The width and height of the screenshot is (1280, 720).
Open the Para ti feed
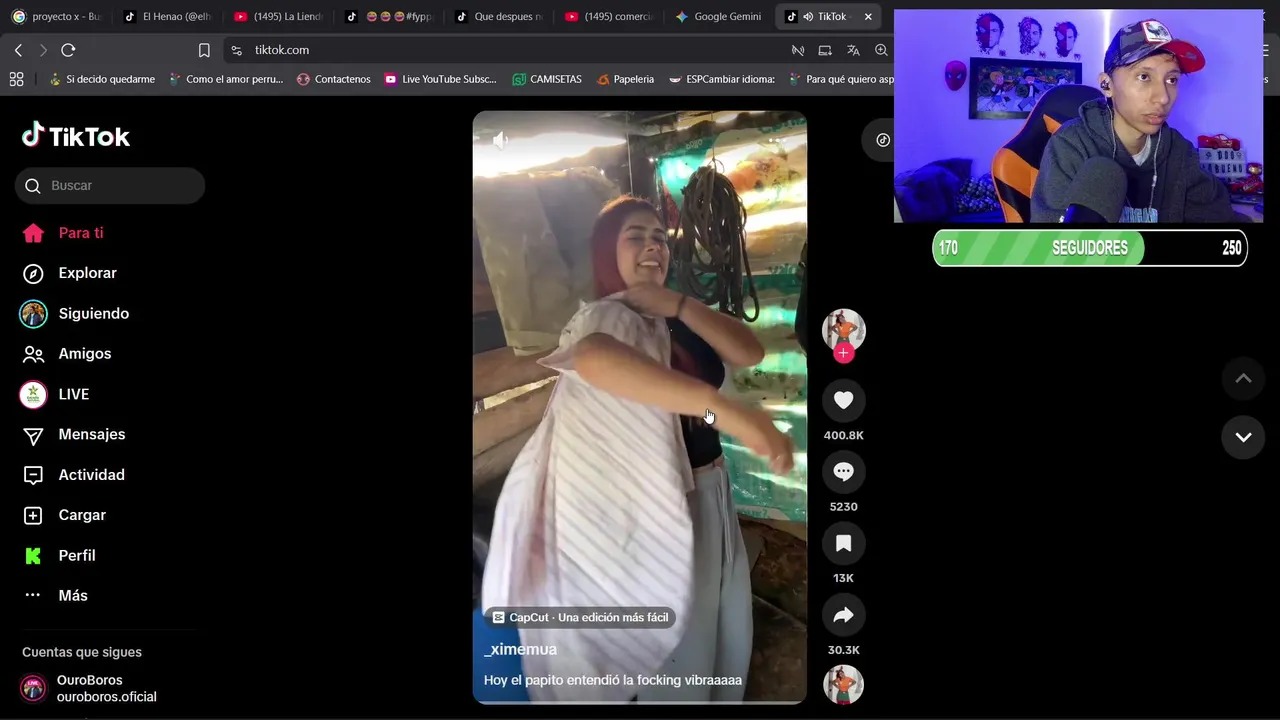coord(64,233)
